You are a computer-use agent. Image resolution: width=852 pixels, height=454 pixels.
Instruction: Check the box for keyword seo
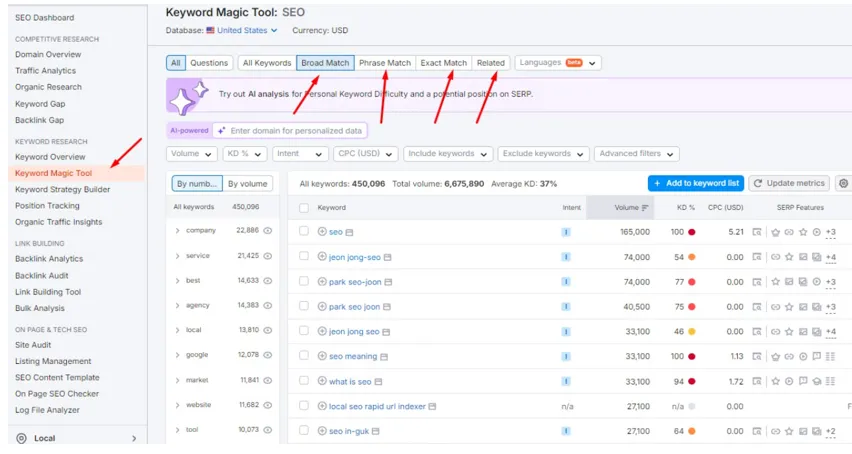click(304, 231)
